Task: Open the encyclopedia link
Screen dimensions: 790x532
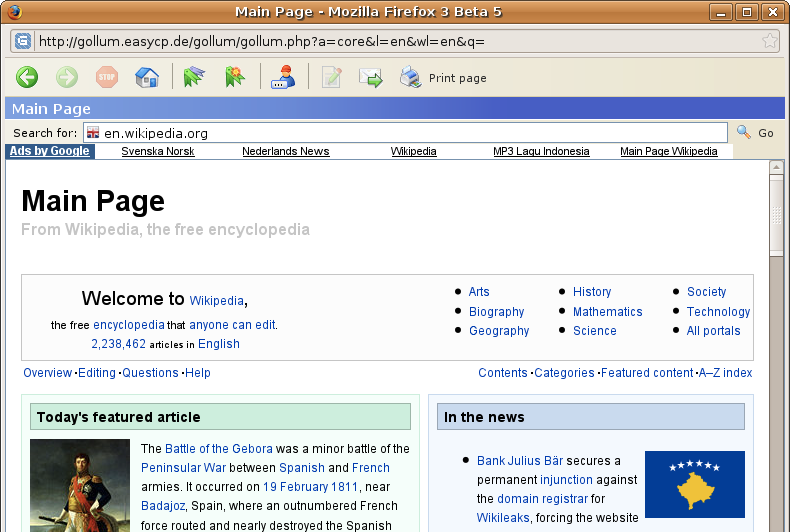Action: tap(128, 325)
